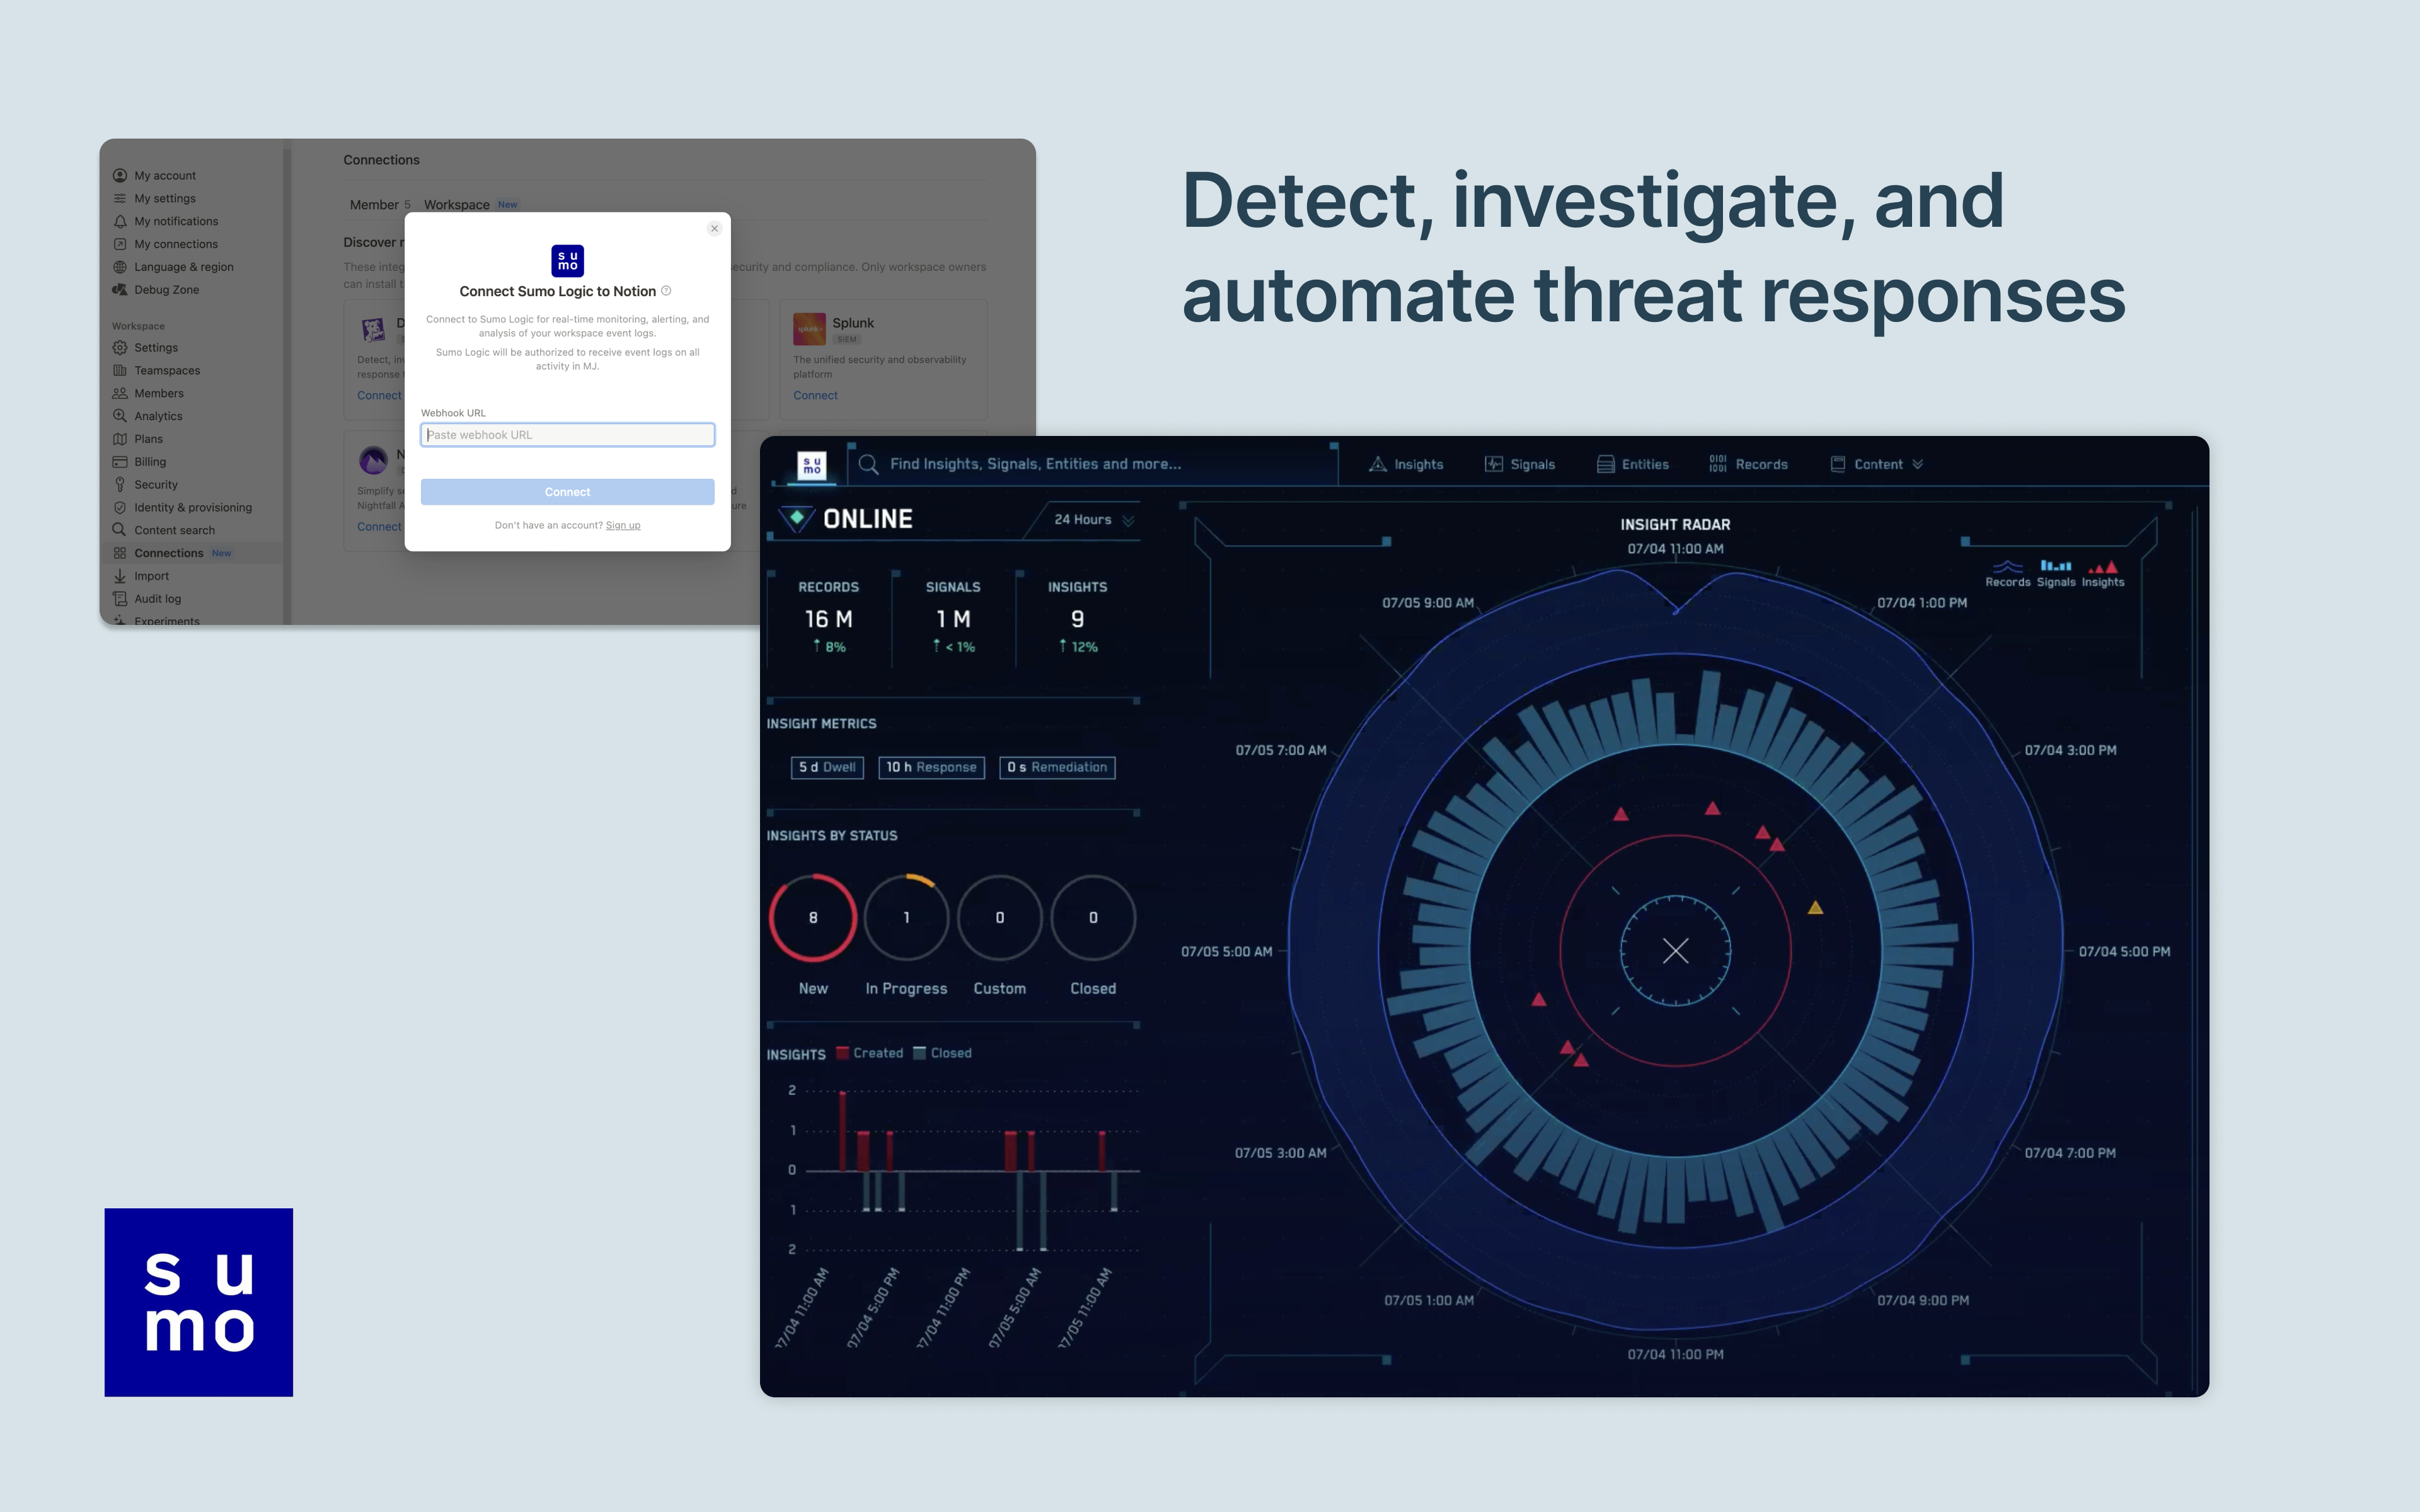Click help icon beside Connect Sumo Logic title
The height and width of the screenshot is (1512, 2420).
click(667, 291)
